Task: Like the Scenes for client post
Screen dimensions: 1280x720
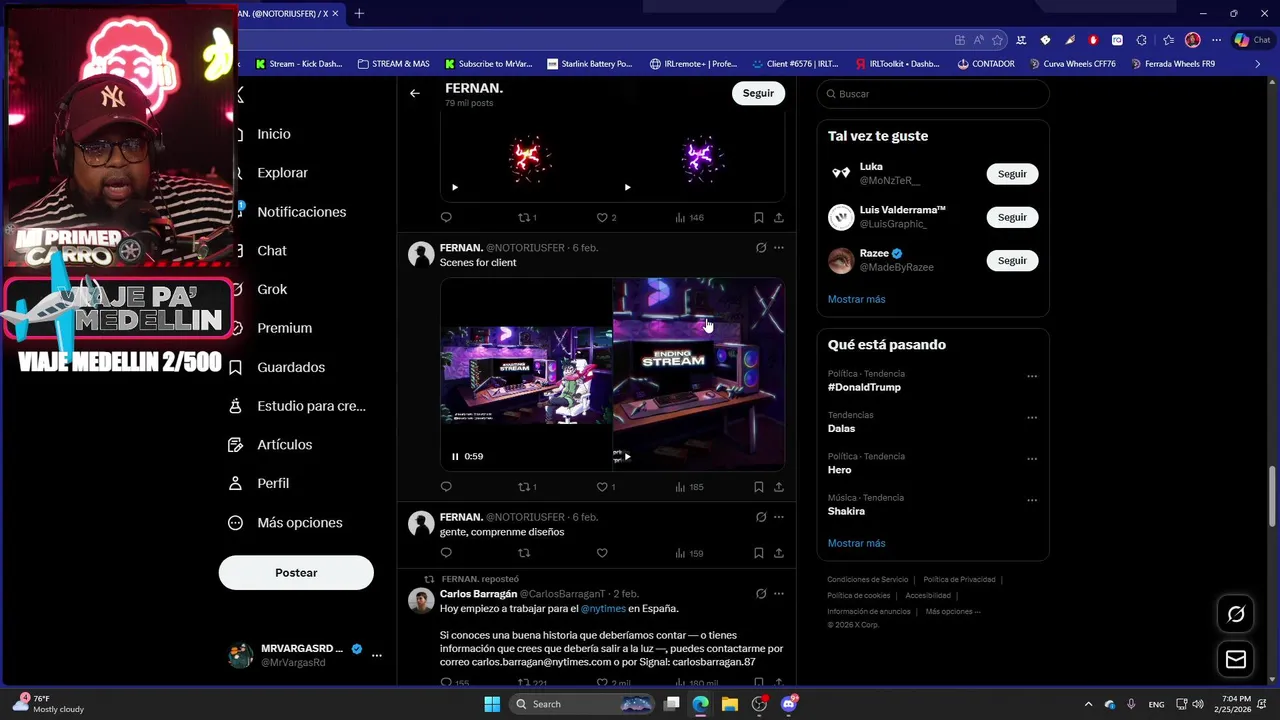Action: tap(606, 487)
